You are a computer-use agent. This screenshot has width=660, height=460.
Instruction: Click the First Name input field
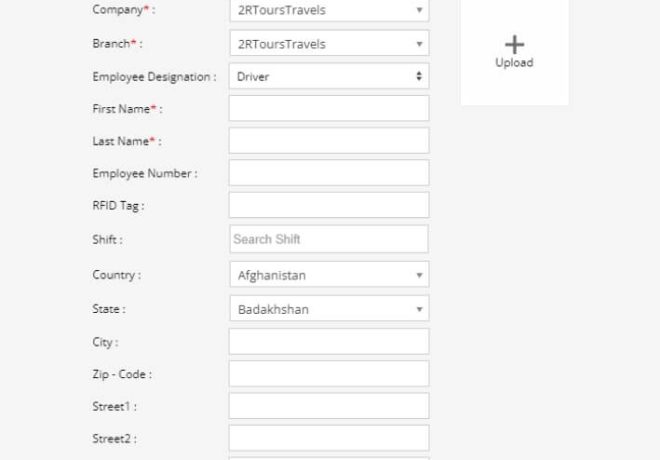coord(328,108)
